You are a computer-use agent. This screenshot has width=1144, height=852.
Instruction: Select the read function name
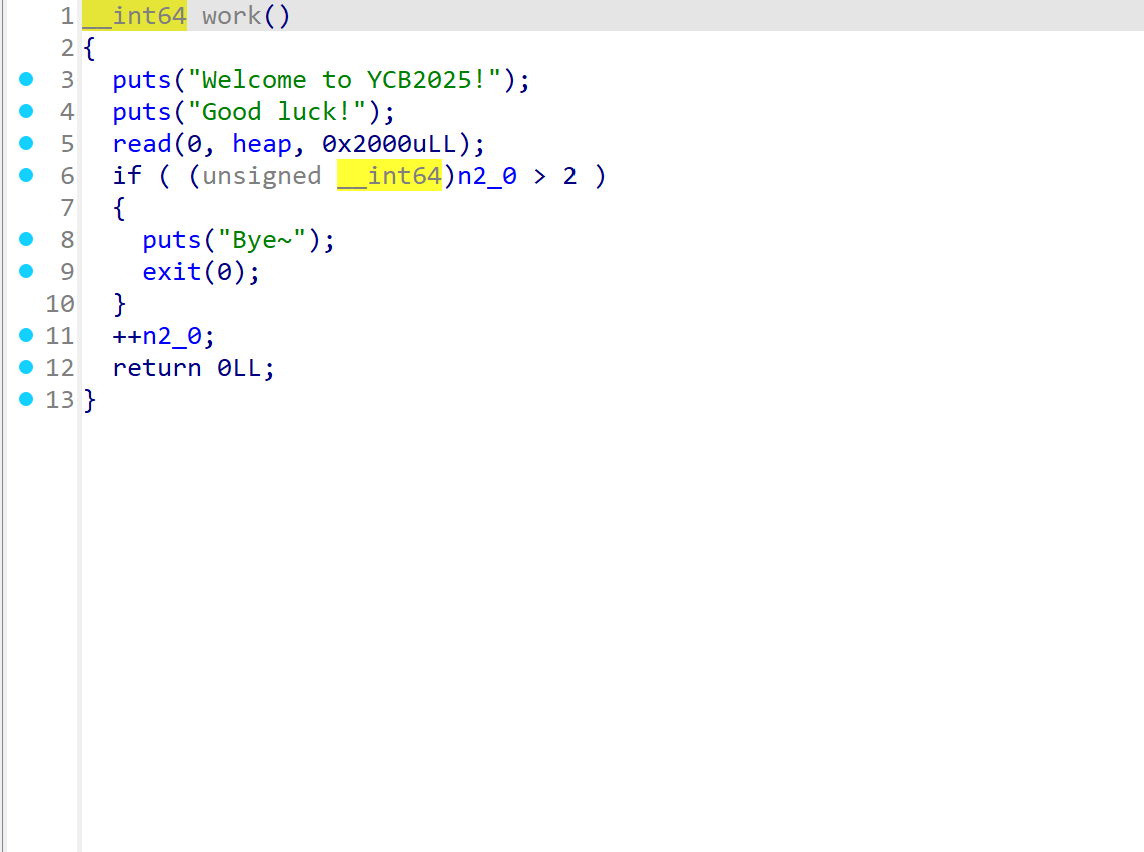[142, 144]
